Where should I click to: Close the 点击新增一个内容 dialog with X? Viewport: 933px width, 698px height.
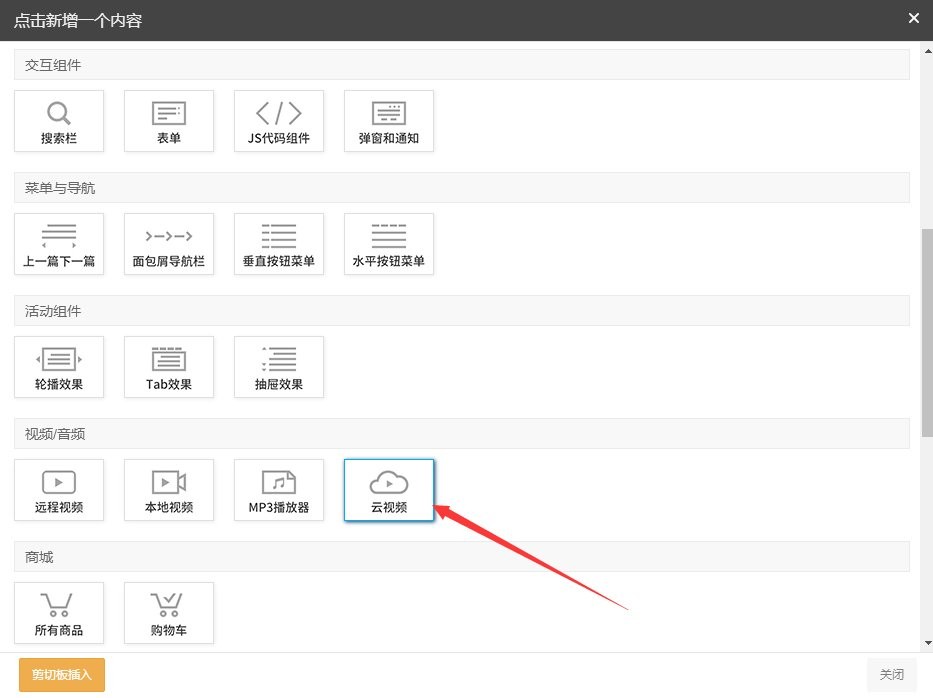914,18
